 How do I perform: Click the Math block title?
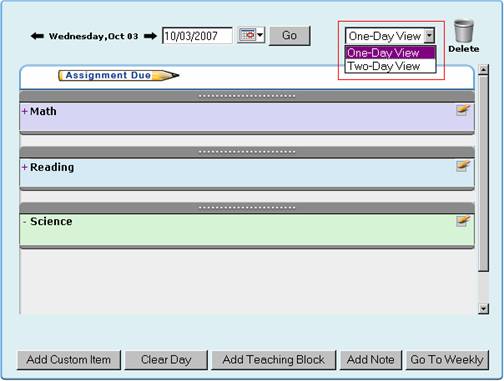(43, 111)
